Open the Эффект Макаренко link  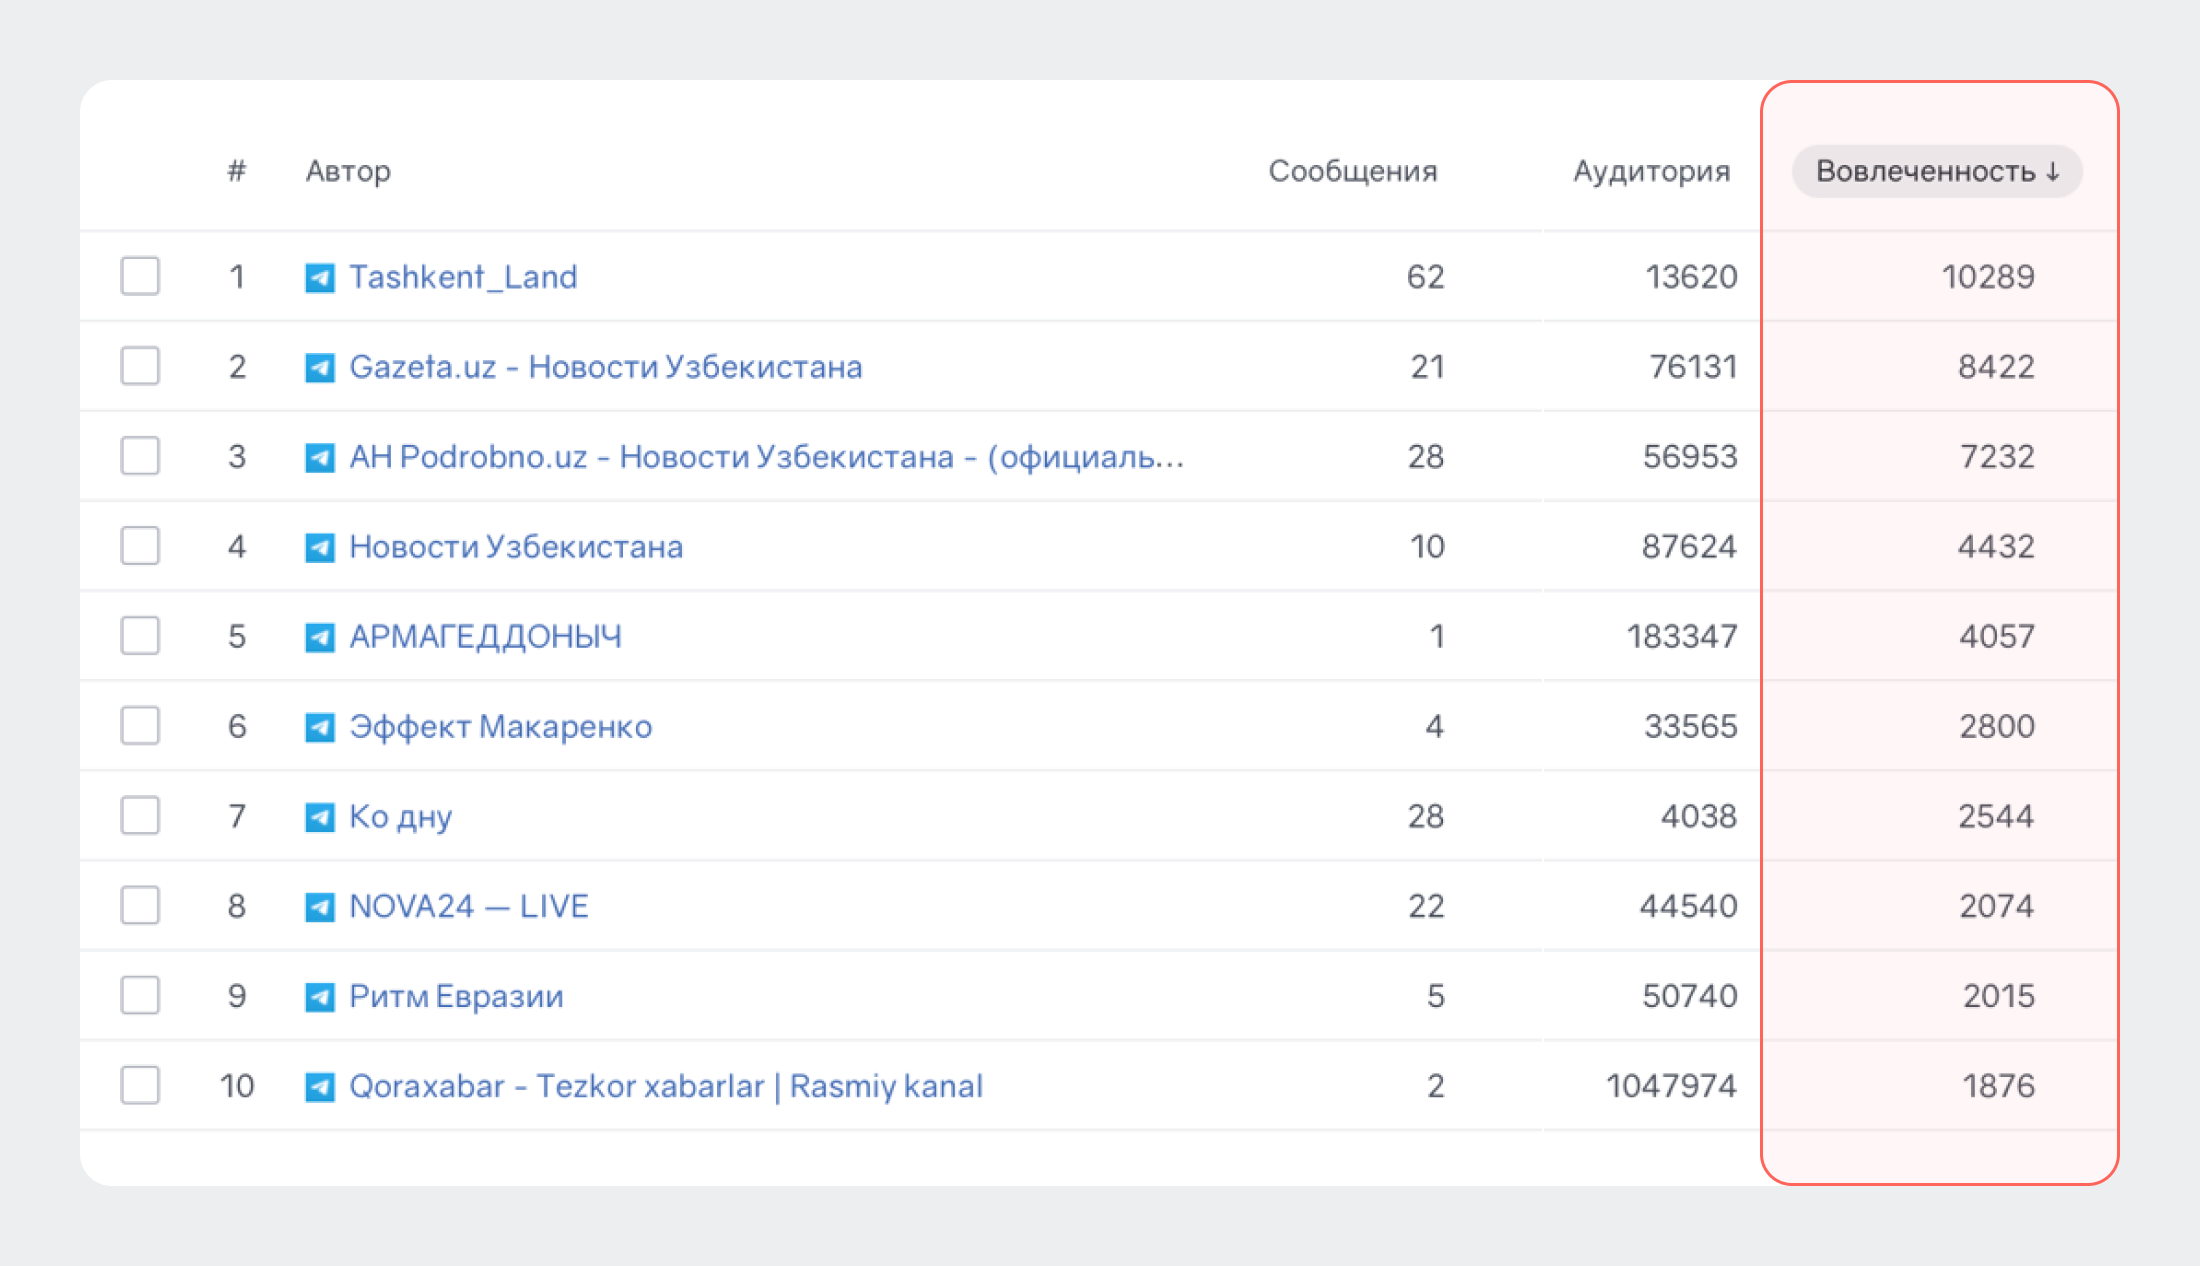[x=500, y=727]
